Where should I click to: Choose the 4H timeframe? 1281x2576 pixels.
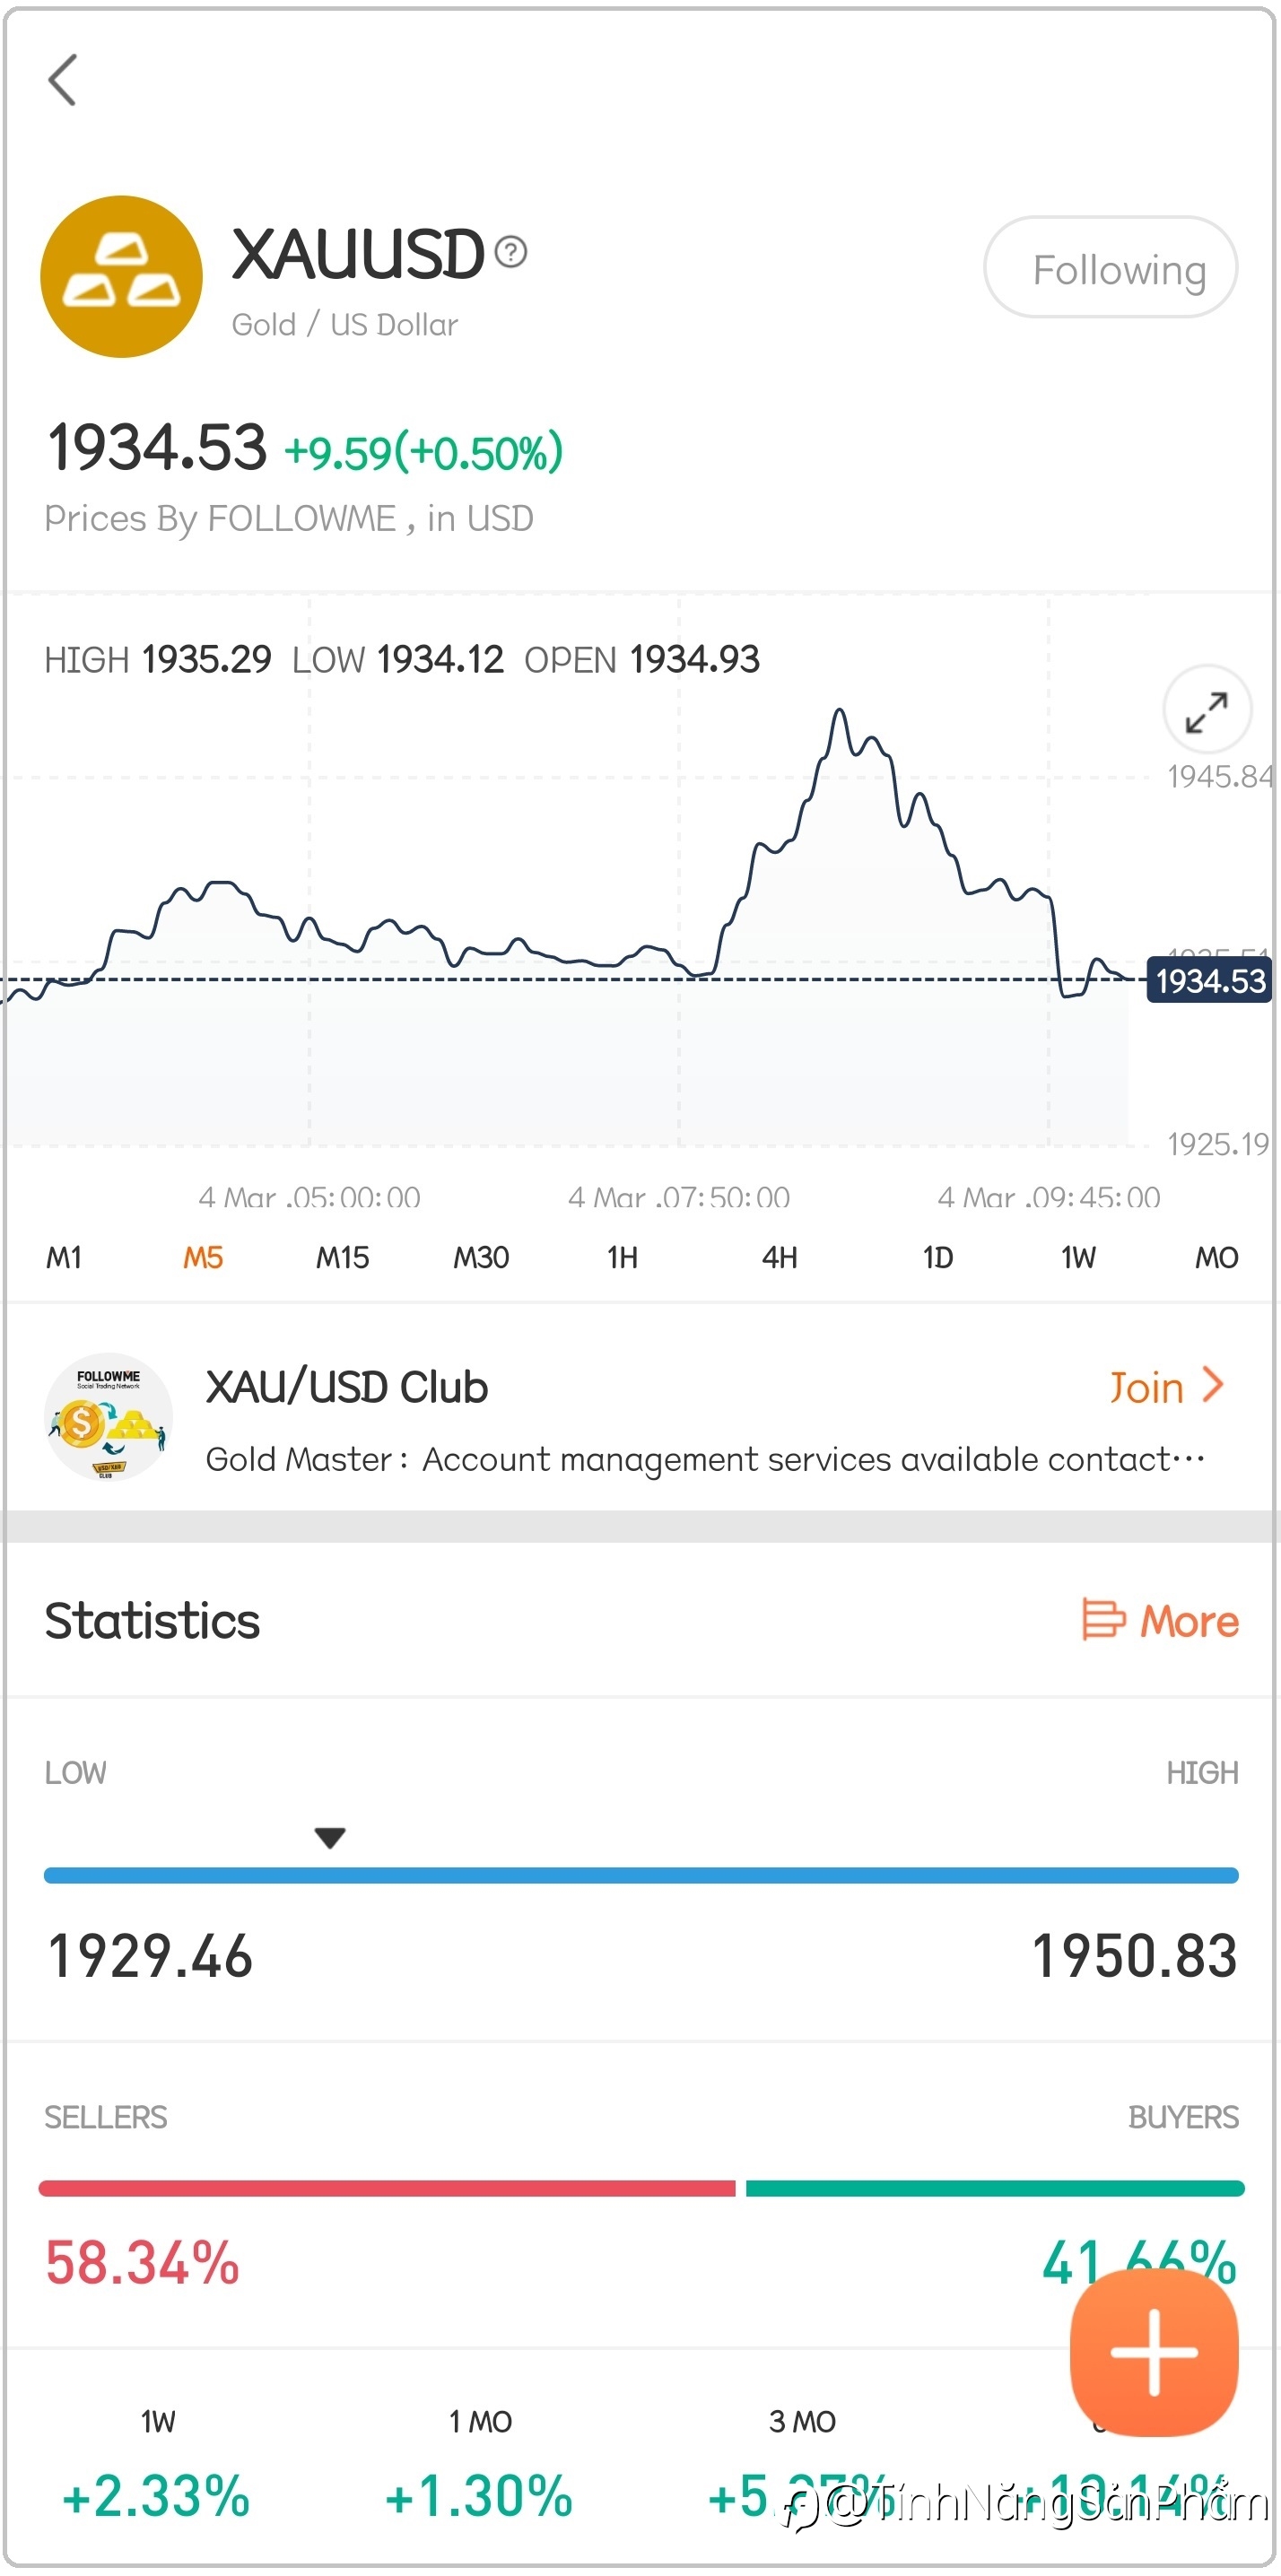779,1257
